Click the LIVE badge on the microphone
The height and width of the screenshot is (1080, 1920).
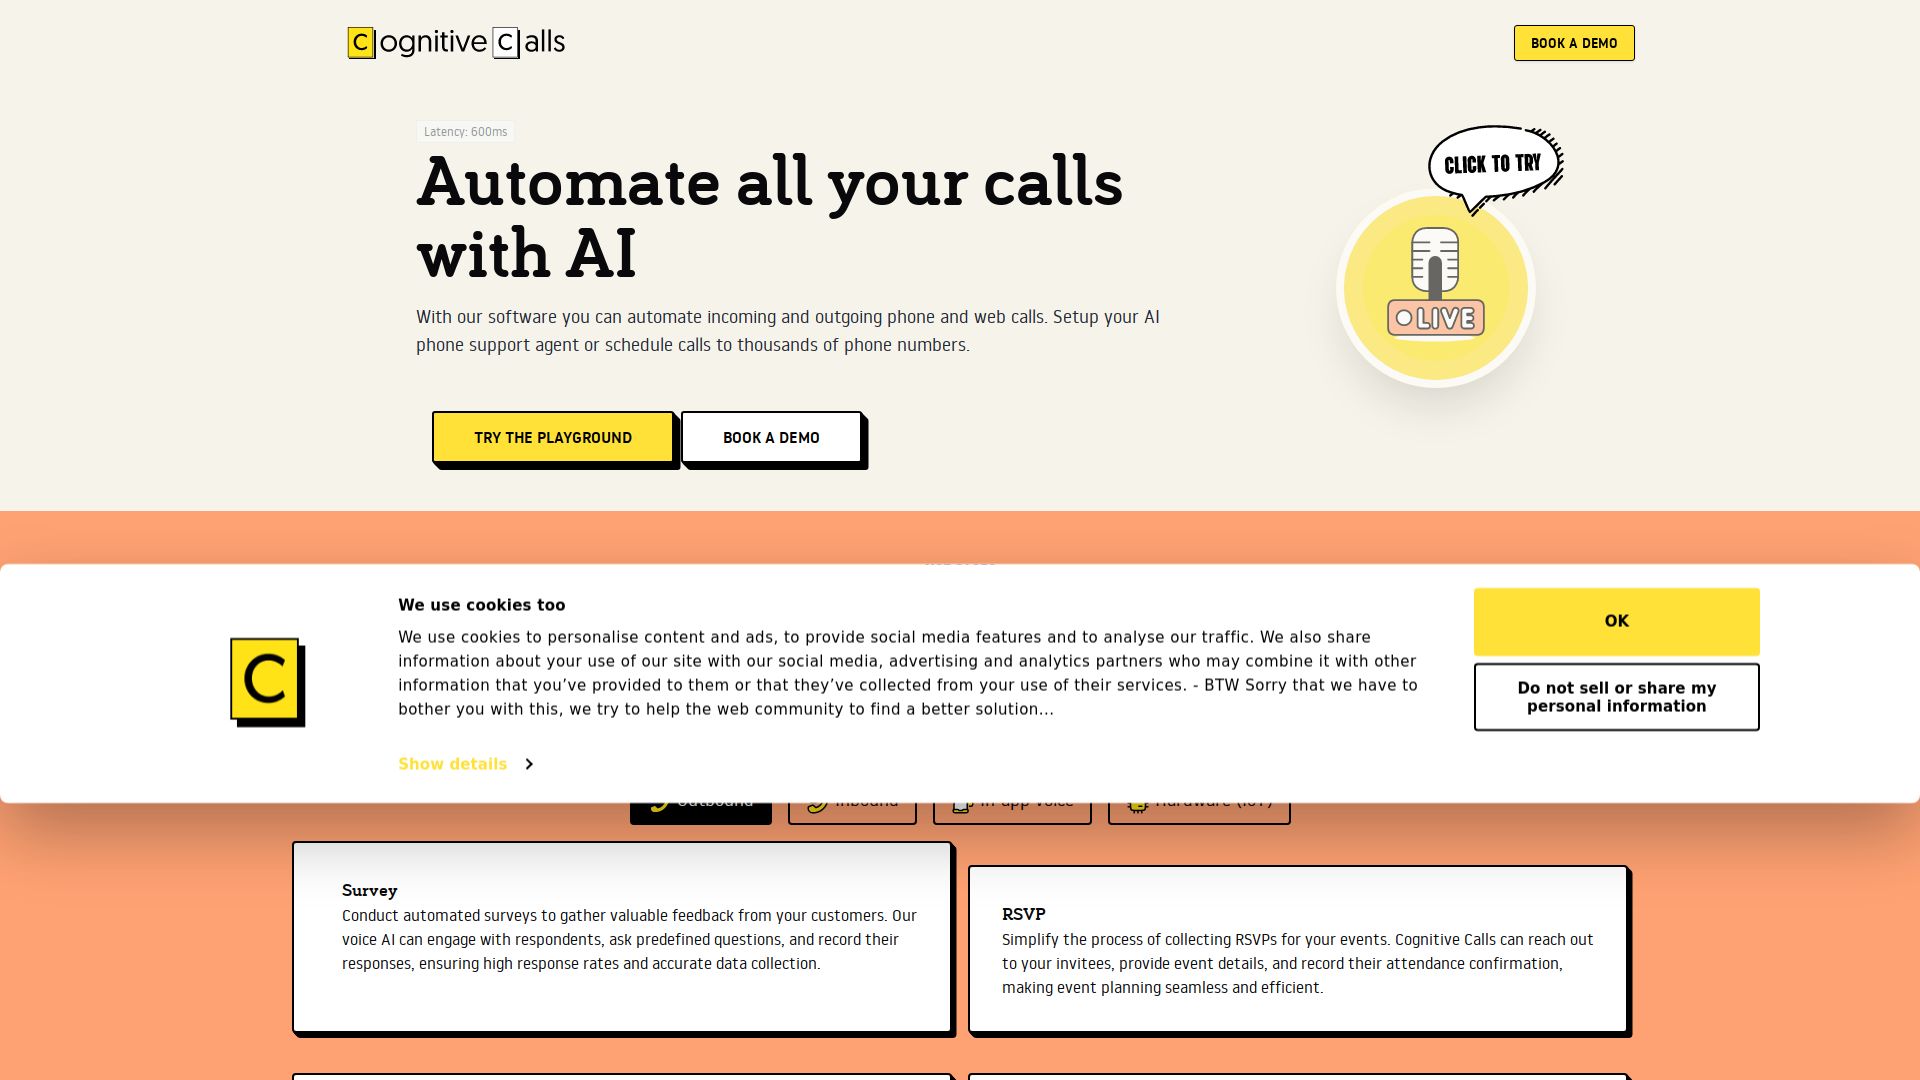point(1437,319)
